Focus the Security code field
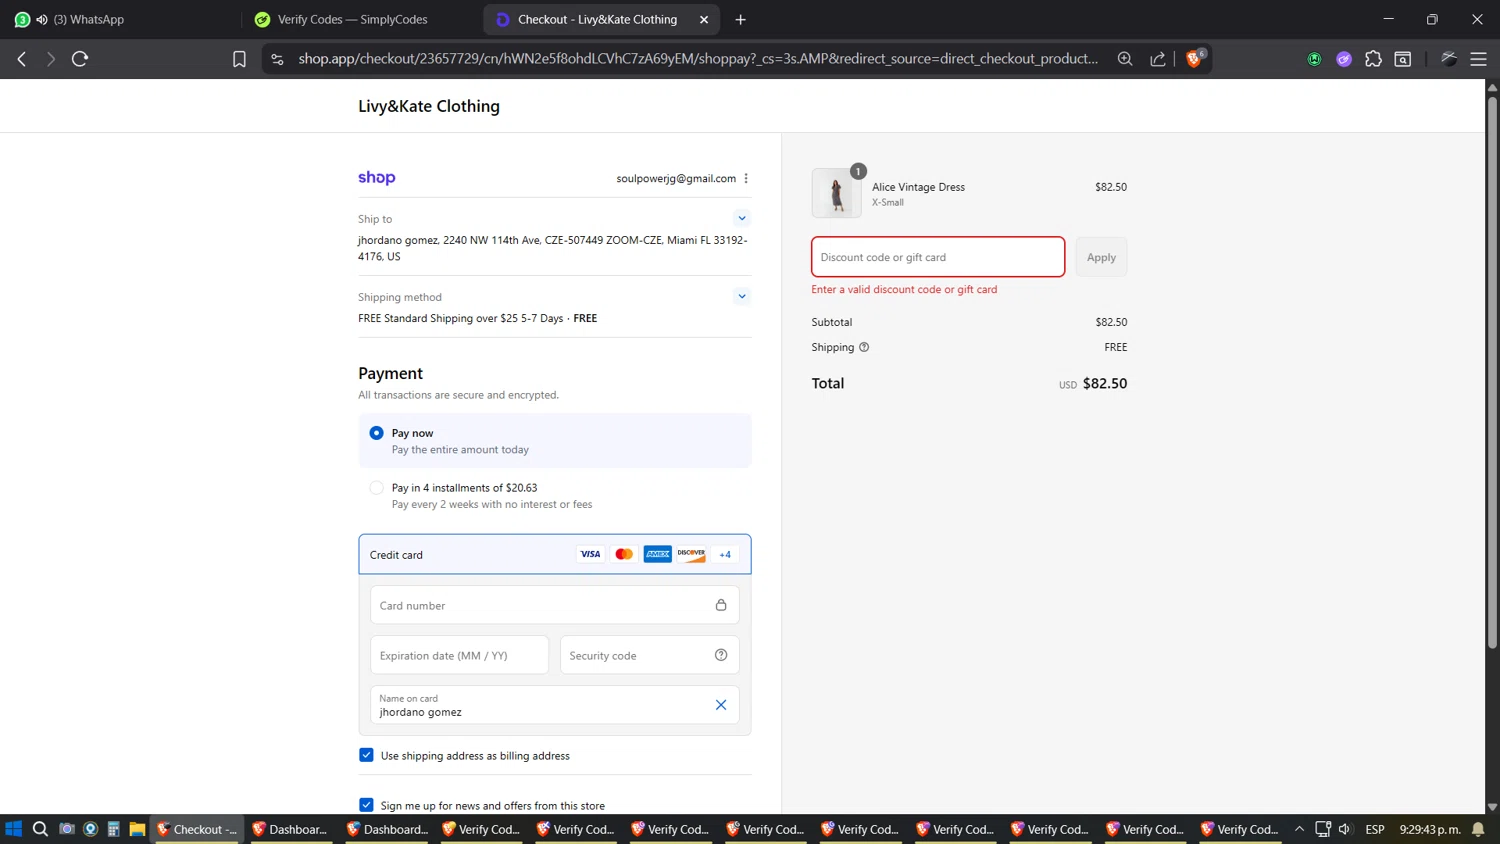The height and width of the screenshot is (844, 1500). [x=649, y=655]
